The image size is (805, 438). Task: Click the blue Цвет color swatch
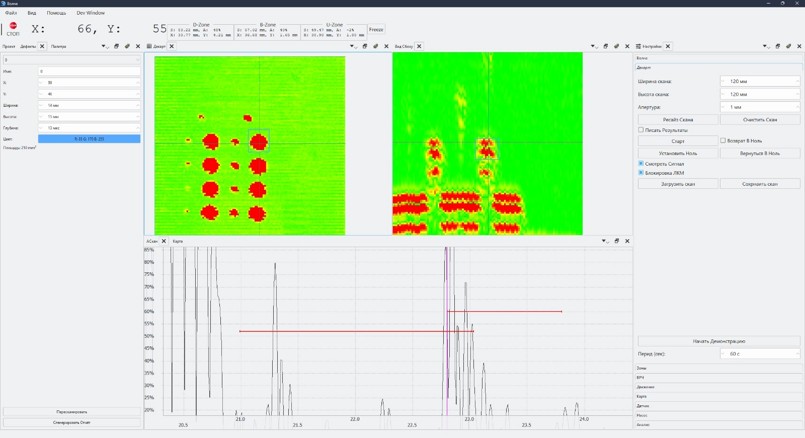pos(89,139)
